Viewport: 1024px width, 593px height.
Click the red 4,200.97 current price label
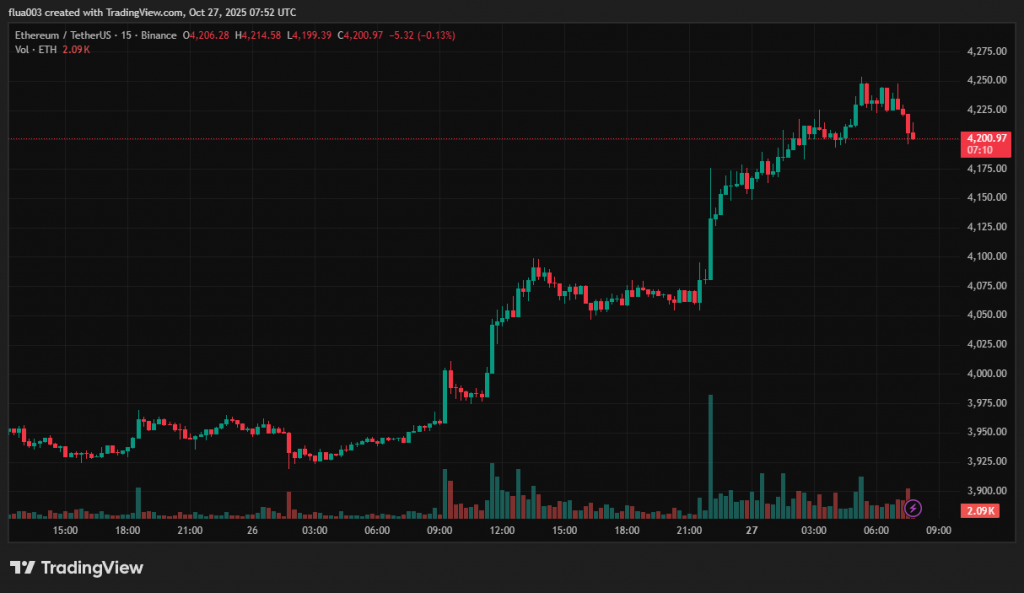click(x=986, y=138)
